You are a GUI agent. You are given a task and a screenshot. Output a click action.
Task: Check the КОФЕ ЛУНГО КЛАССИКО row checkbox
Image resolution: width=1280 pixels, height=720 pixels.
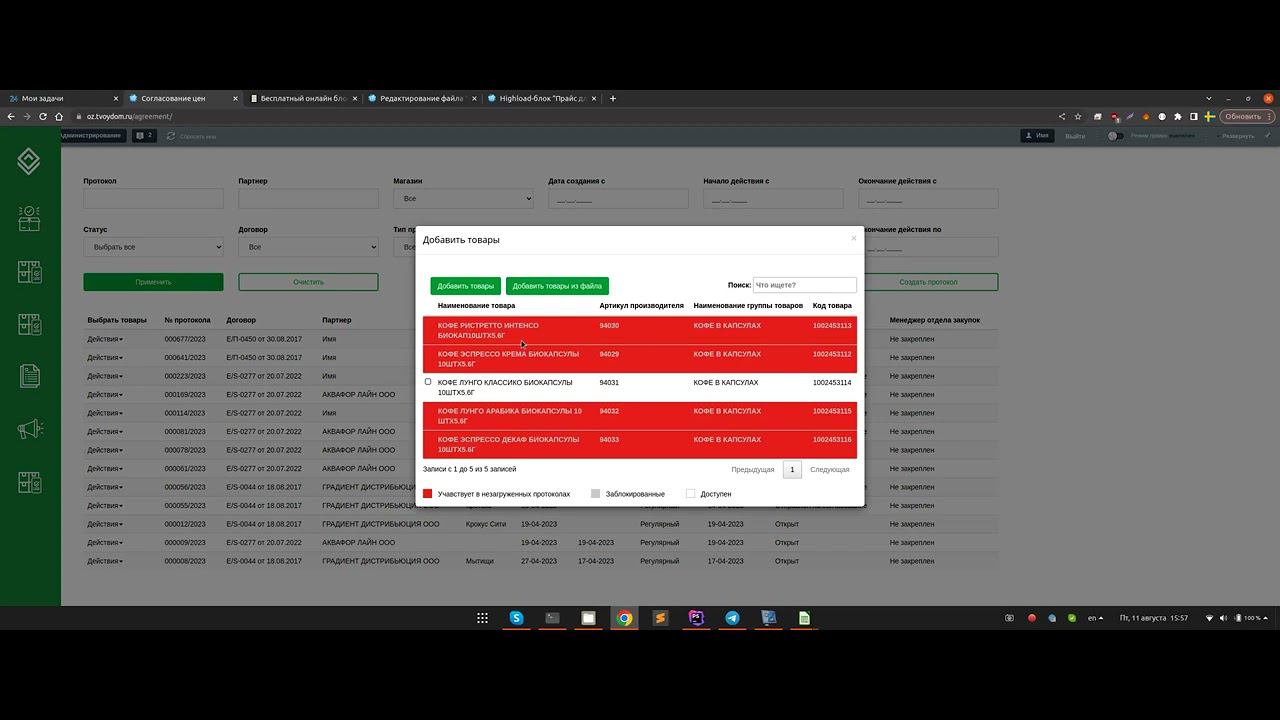pyautogui.click(x=428, y=382)
